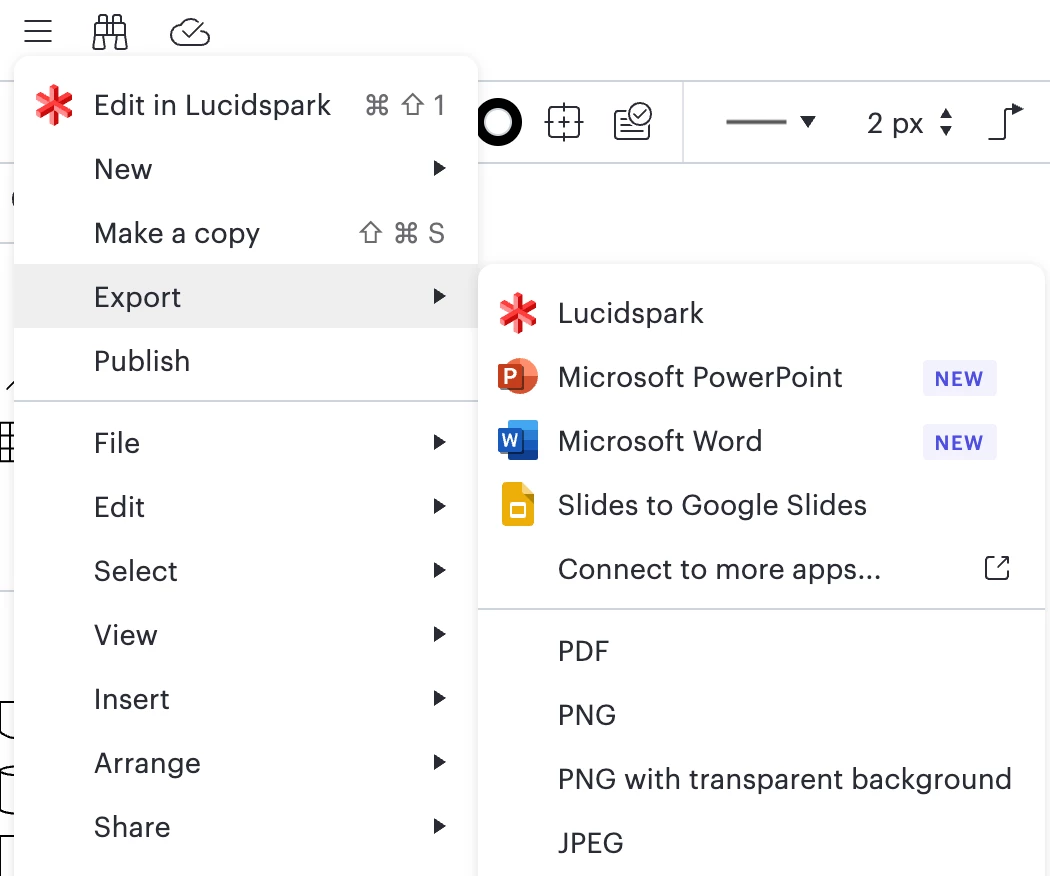Click the arrow next to View

[439, 634]
